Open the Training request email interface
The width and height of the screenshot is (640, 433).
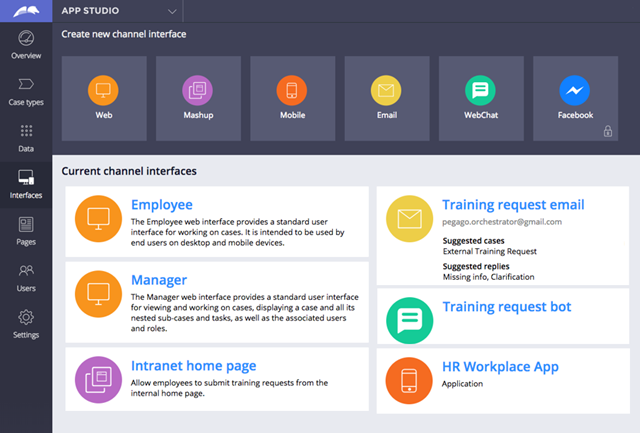click(513, 205)
